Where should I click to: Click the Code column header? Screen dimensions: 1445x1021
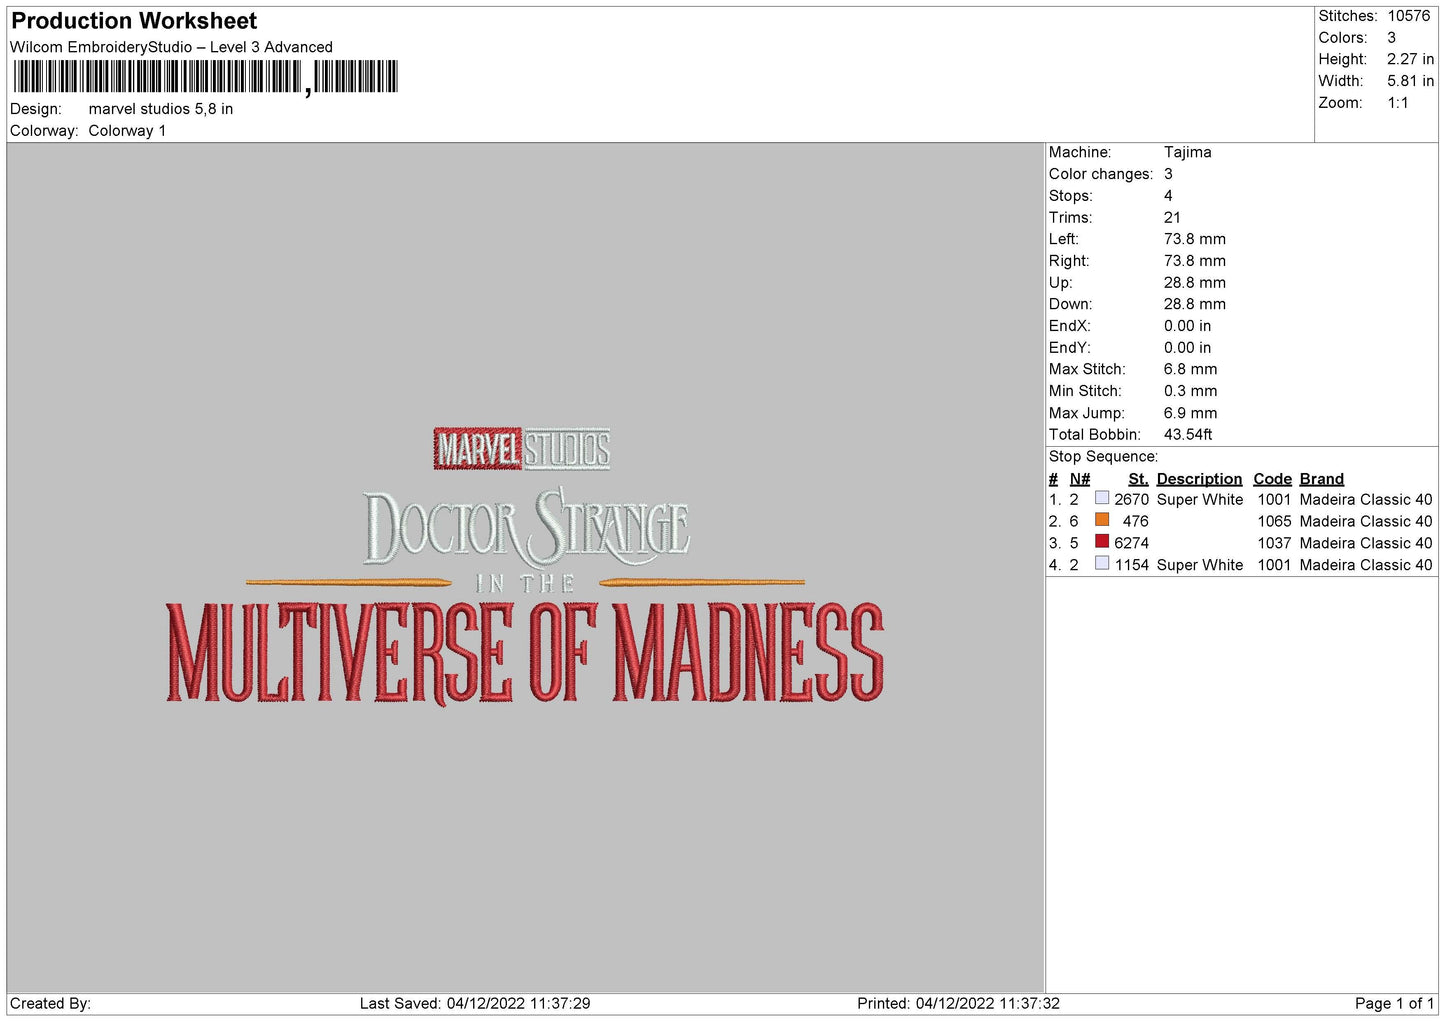pos(1272,479)
